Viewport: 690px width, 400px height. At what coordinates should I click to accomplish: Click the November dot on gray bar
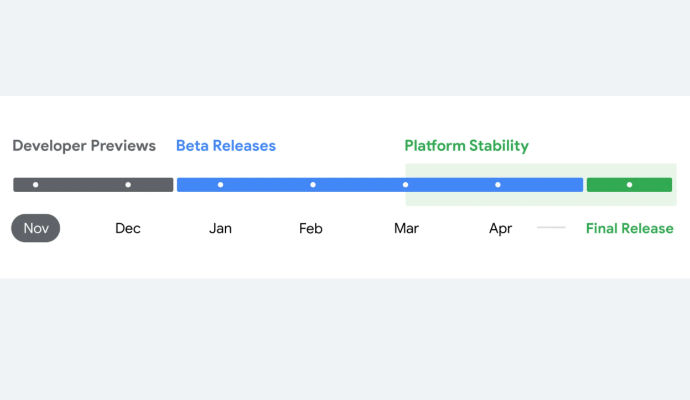click(x=36, y=185)
